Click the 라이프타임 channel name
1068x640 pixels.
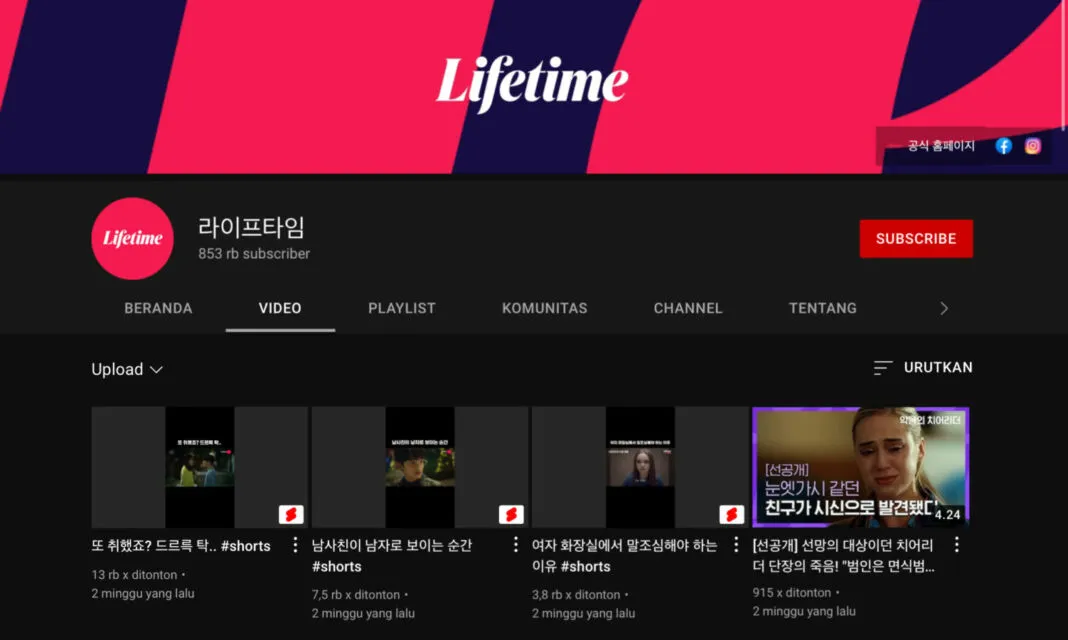(251, 227)
